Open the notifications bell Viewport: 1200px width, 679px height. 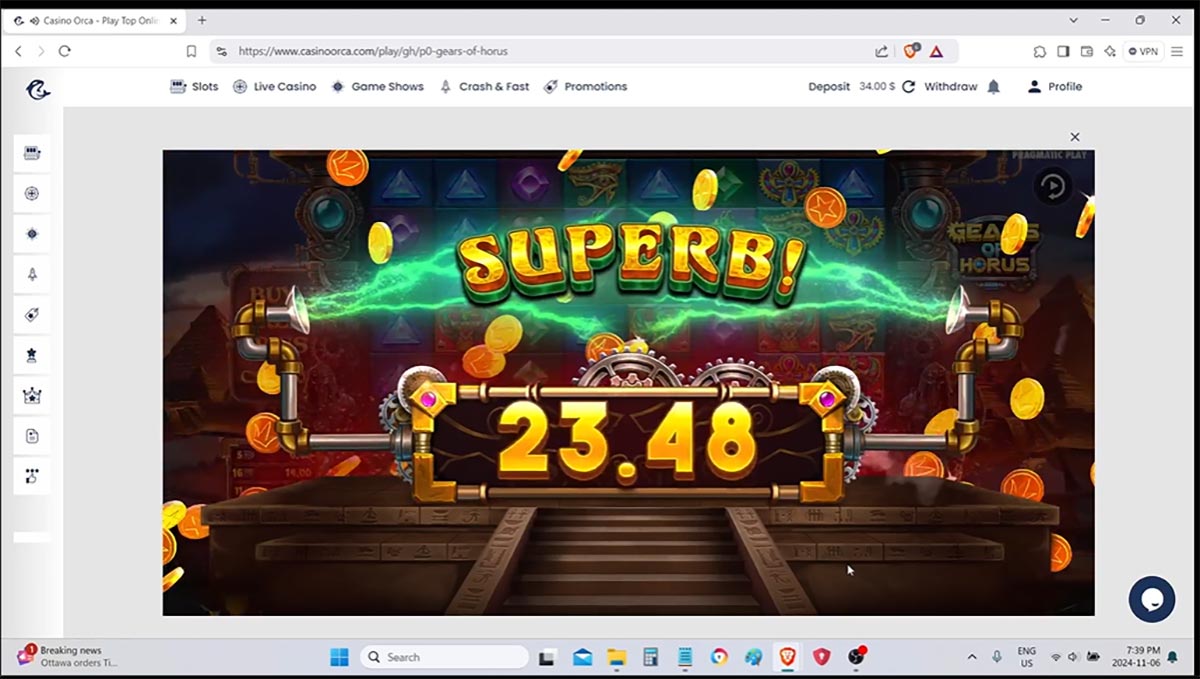pos(993,87)
